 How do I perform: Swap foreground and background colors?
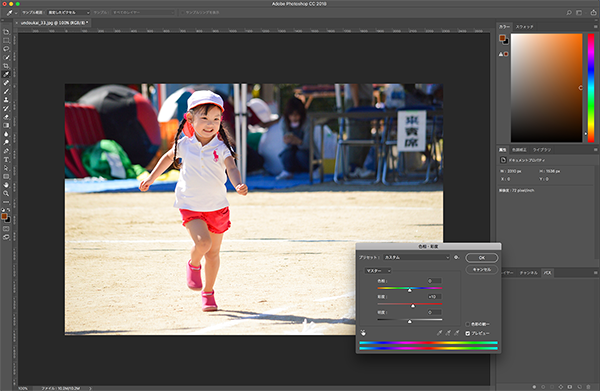click(8, 210)
